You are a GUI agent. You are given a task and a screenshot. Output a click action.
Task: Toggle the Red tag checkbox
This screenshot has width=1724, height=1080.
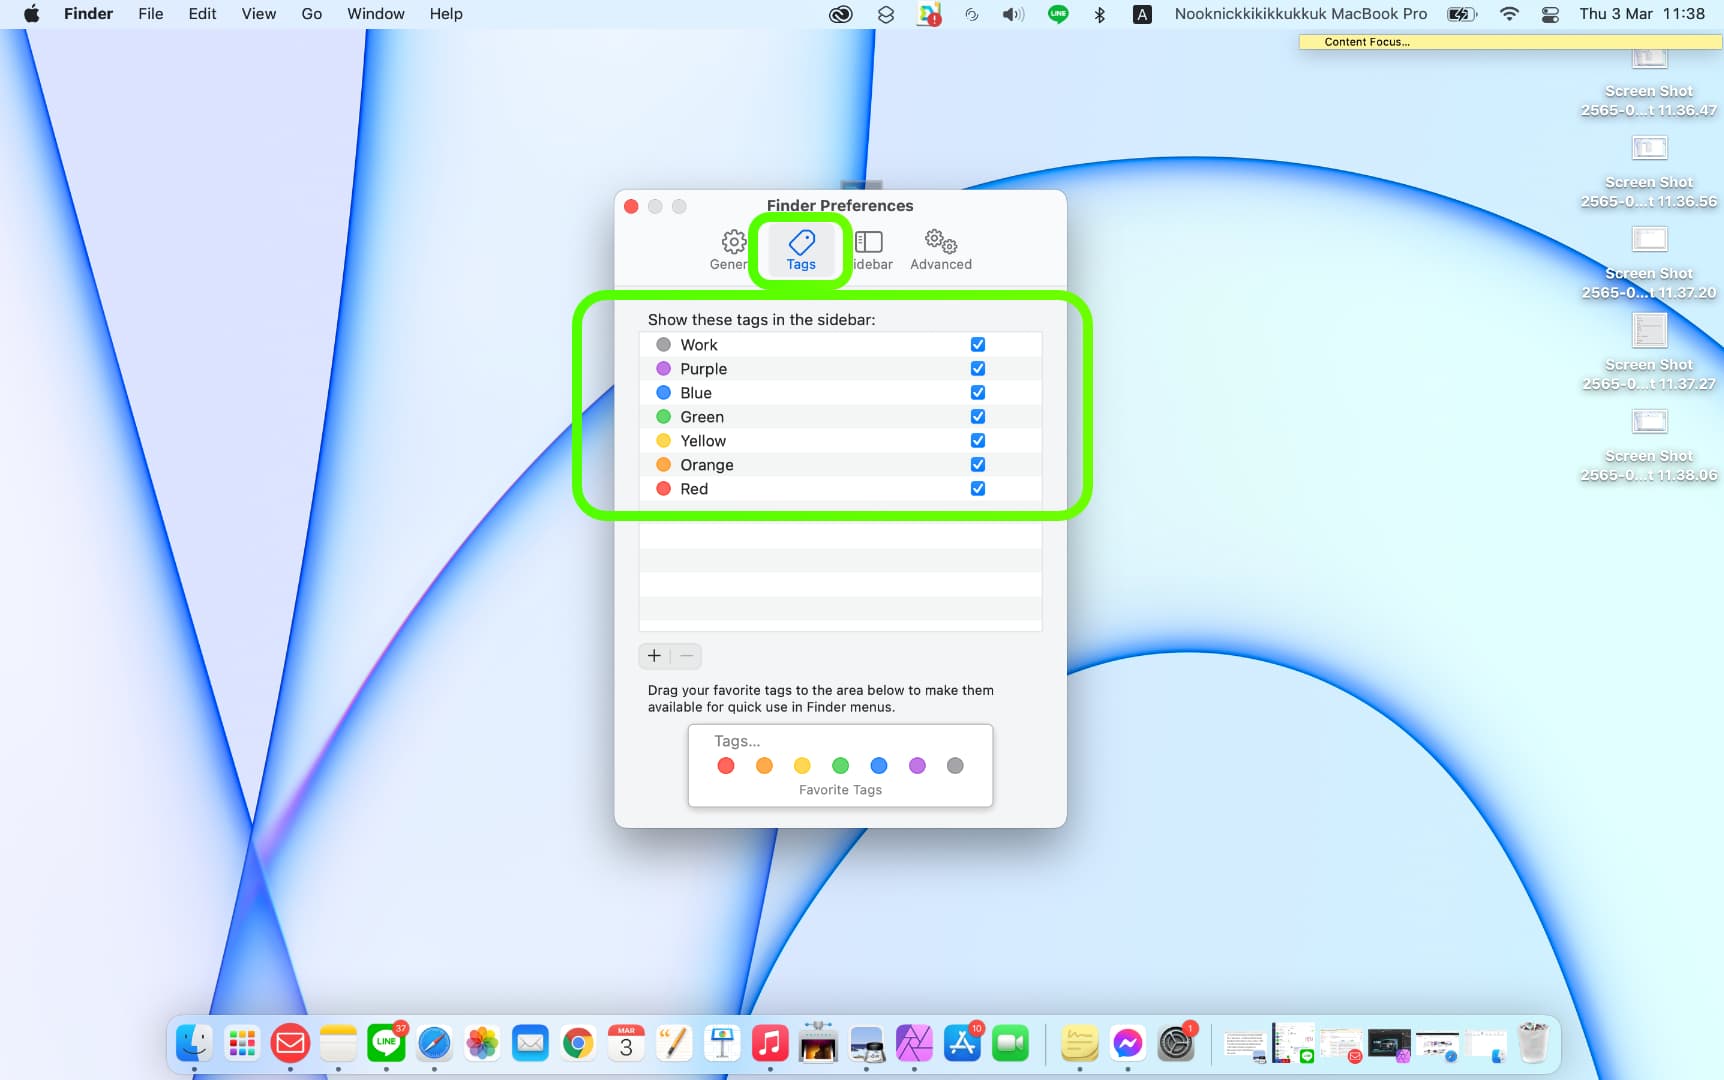(x=977, y=489)
